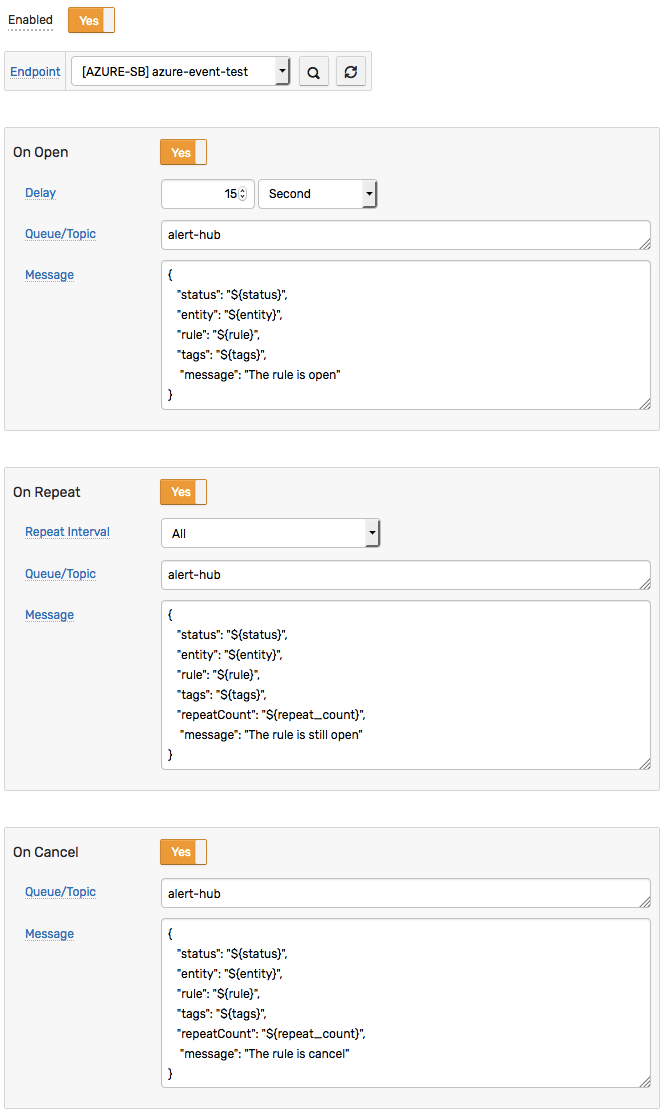Click the Delay stepper arrows
Screen dimensions: 666x1115
pyautogui.click(x=242, y=193)
